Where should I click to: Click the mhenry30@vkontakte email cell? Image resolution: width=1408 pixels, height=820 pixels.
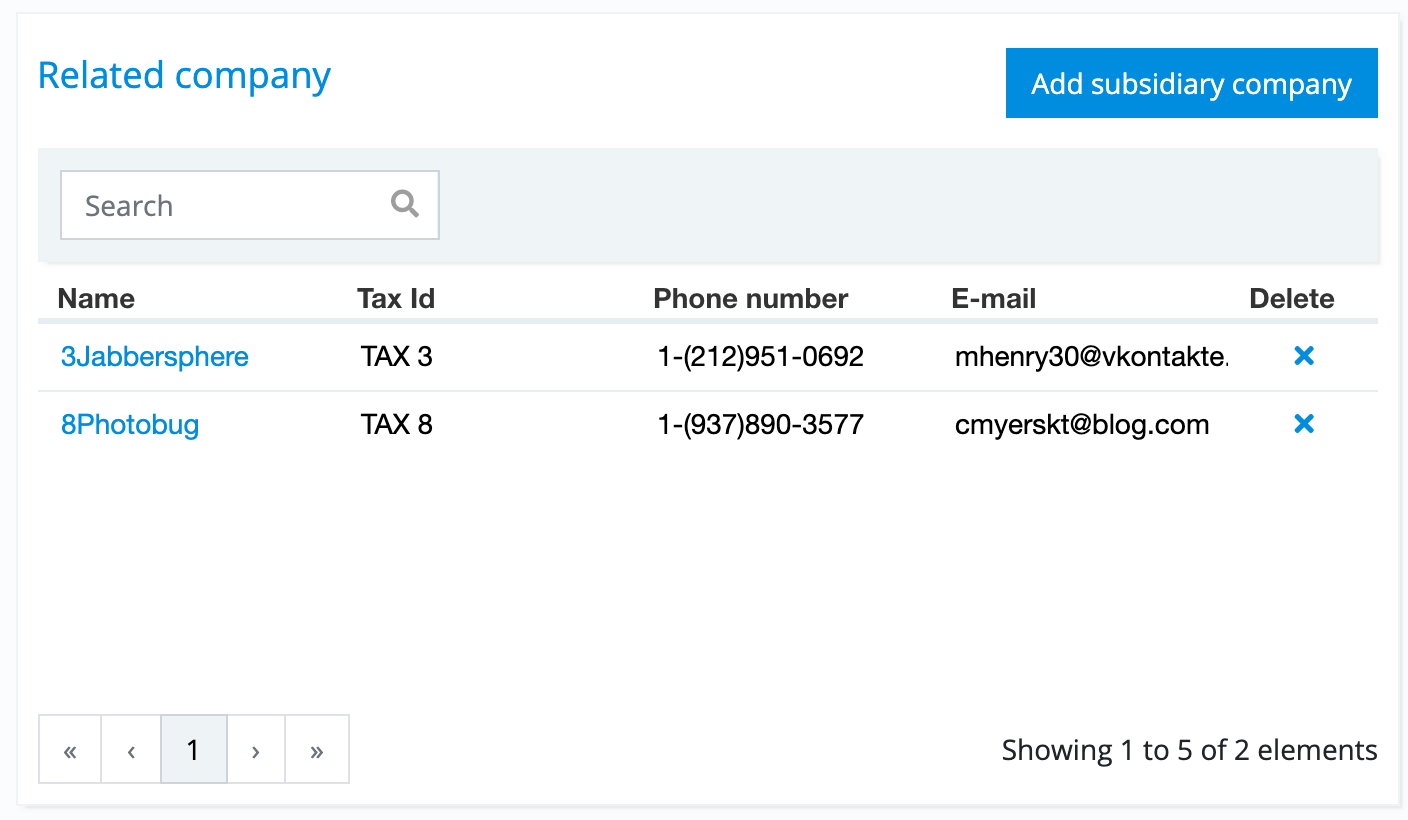tap(1091, 357)
